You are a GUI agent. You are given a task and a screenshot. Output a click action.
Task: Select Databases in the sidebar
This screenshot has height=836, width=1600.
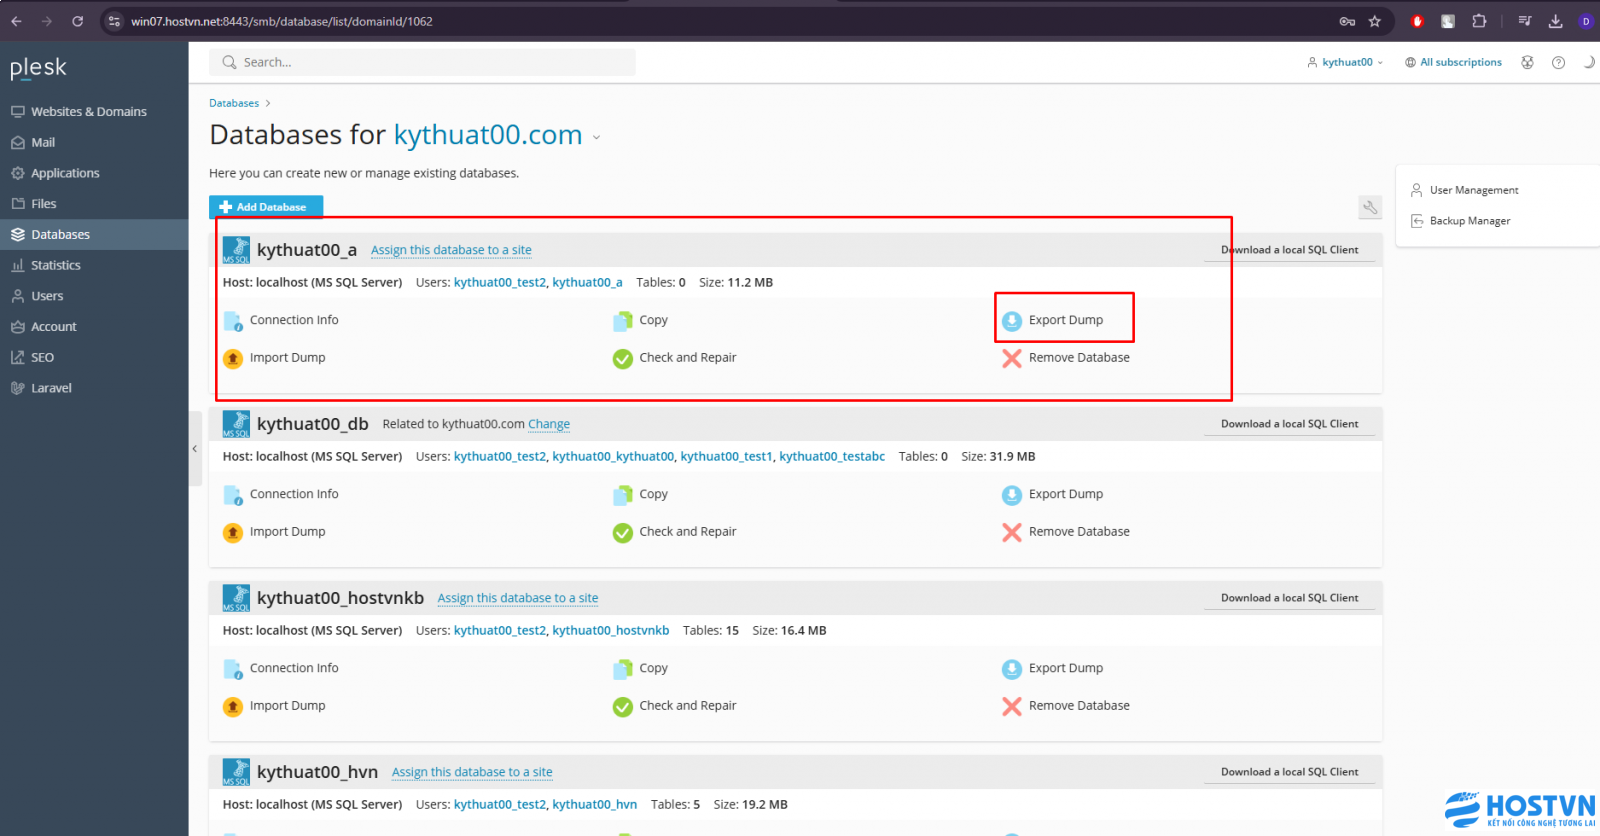coord(94,235)
